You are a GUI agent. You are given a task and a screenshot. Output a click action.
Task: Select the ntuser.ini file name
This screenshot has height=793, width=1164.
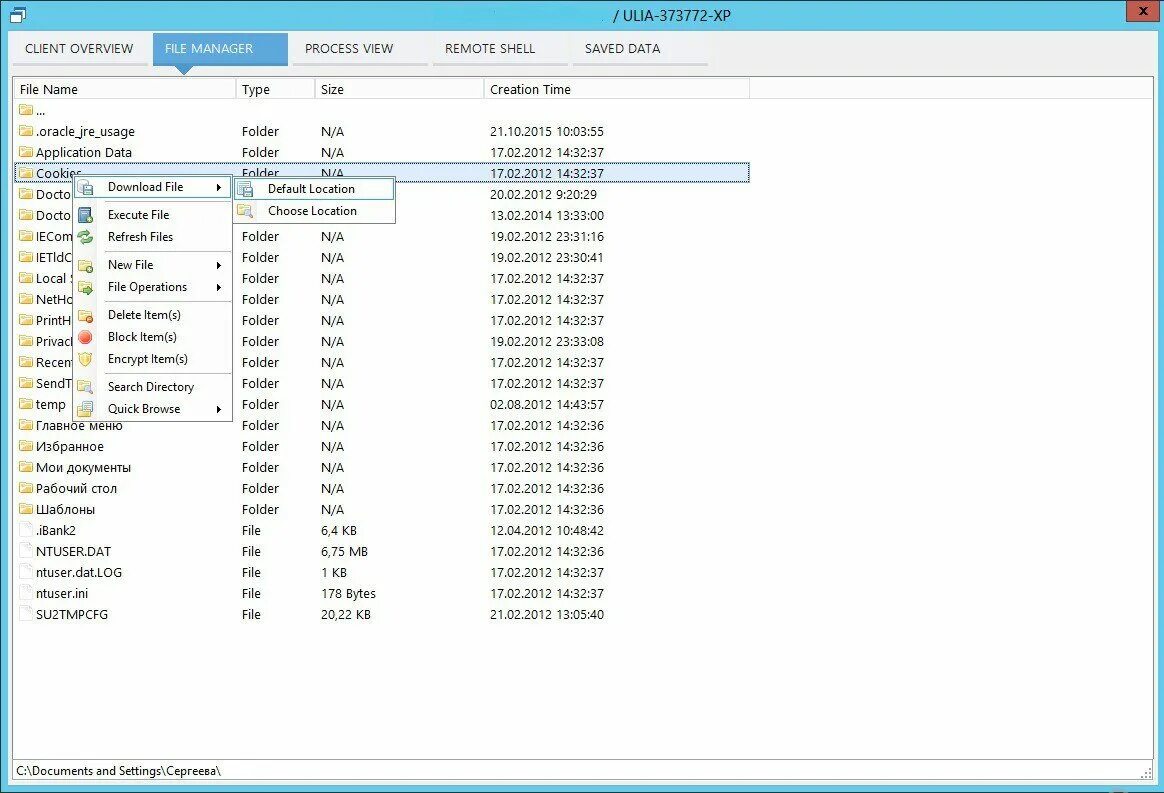click(x=62, y=593)
